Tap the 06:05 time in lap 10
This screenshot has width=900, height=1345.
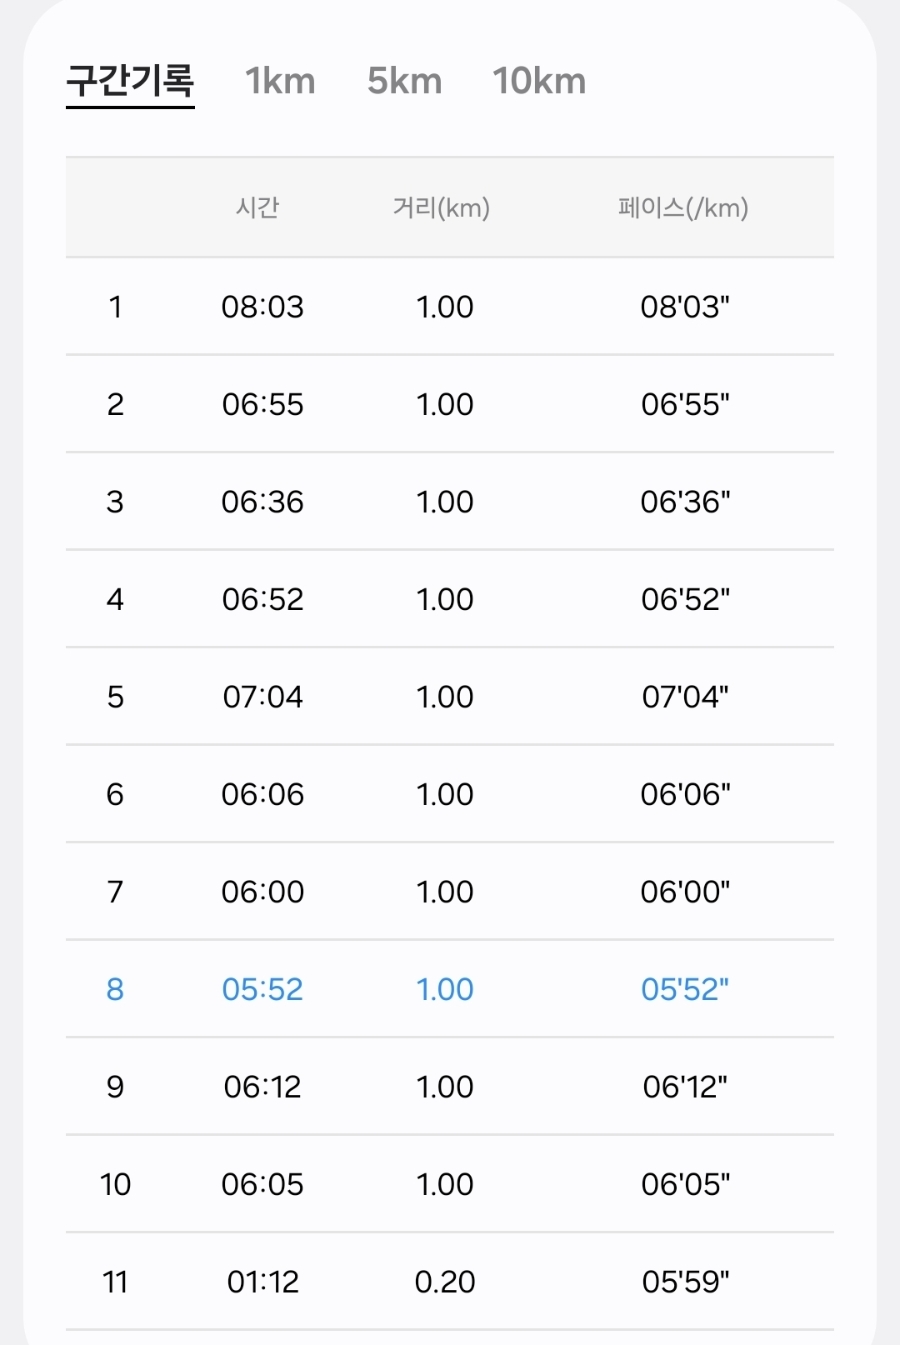pos(263,1184)
